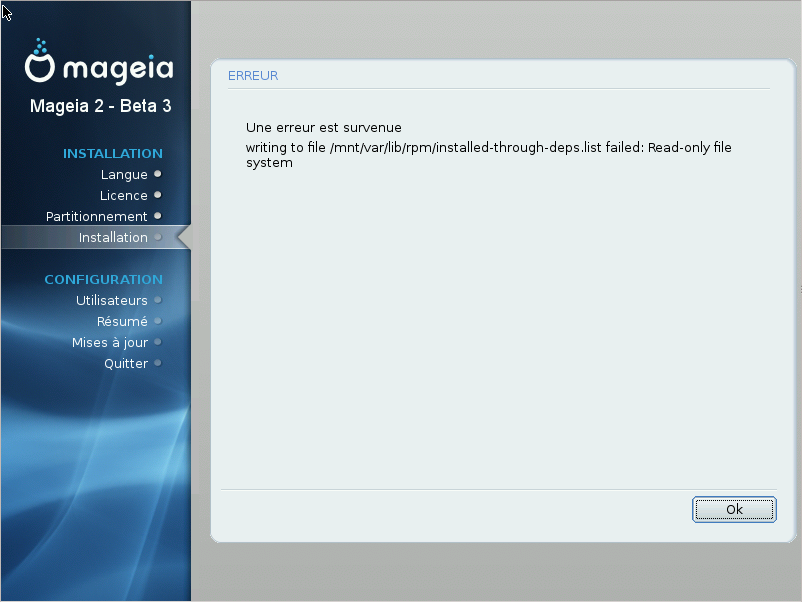Select the Mises à jour step

click(x=109, y=342)
